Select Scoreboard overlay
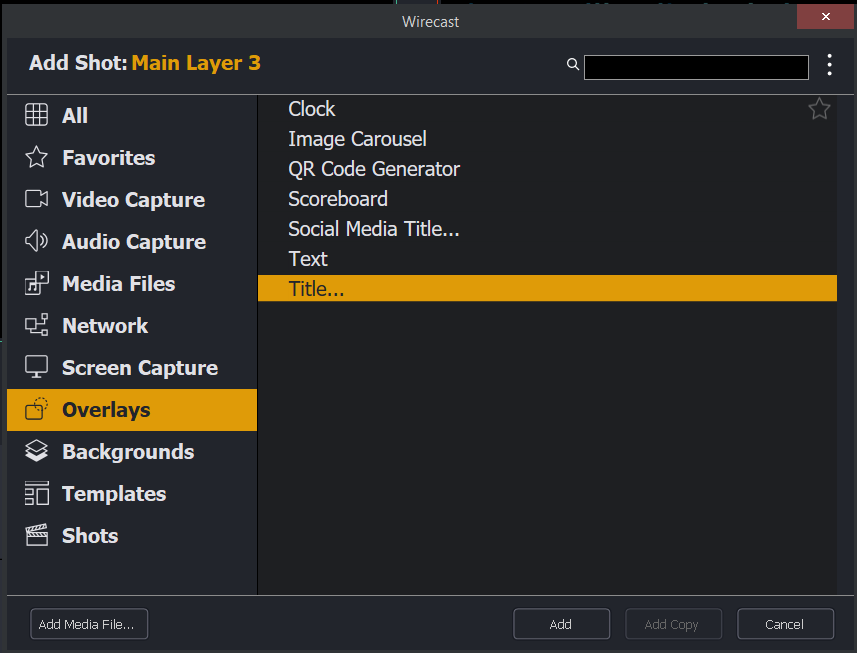 tap(547, 199)
